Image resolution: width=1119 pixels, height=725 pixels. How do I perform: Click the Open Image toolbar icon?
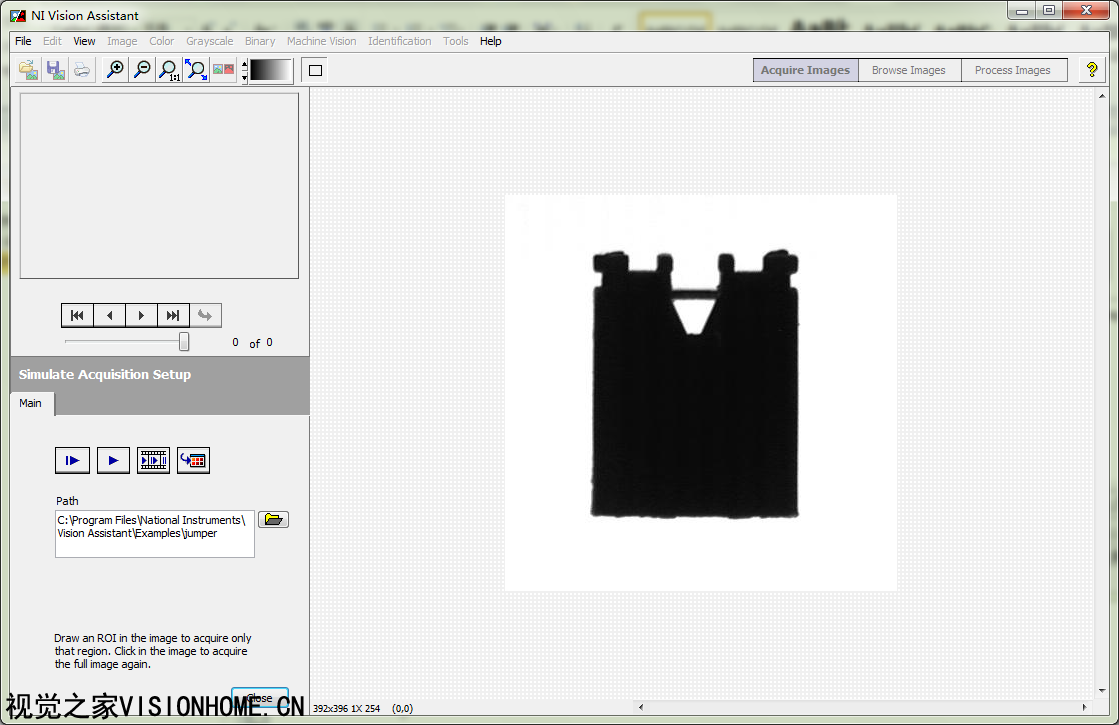click(28, 70)
